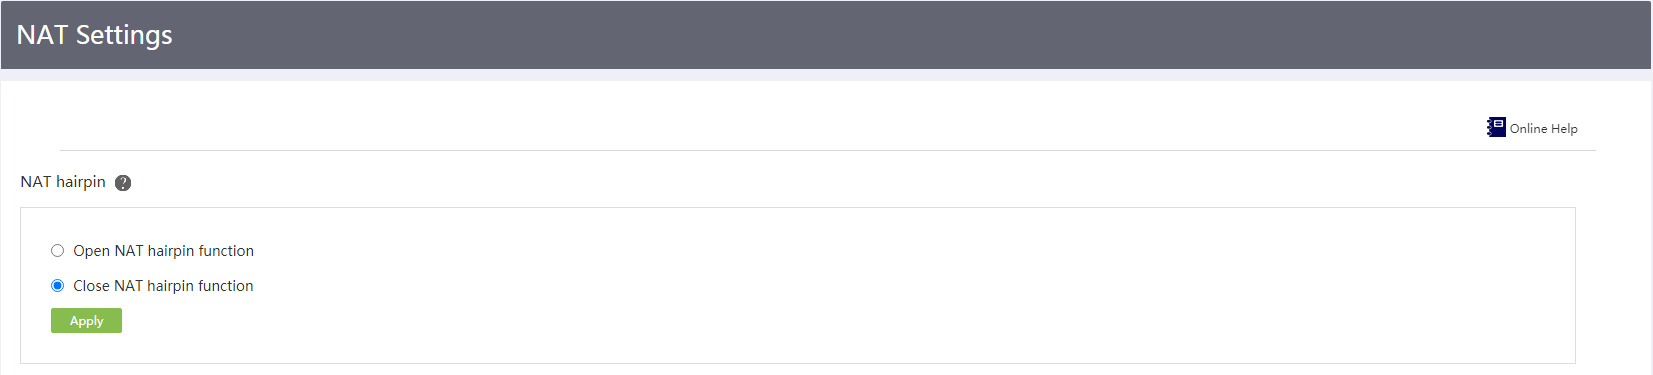The width and height of the screenshot is (1653, 375).
Task: Select the Open NAT hairpin function radio
Action: pos(57,250)
